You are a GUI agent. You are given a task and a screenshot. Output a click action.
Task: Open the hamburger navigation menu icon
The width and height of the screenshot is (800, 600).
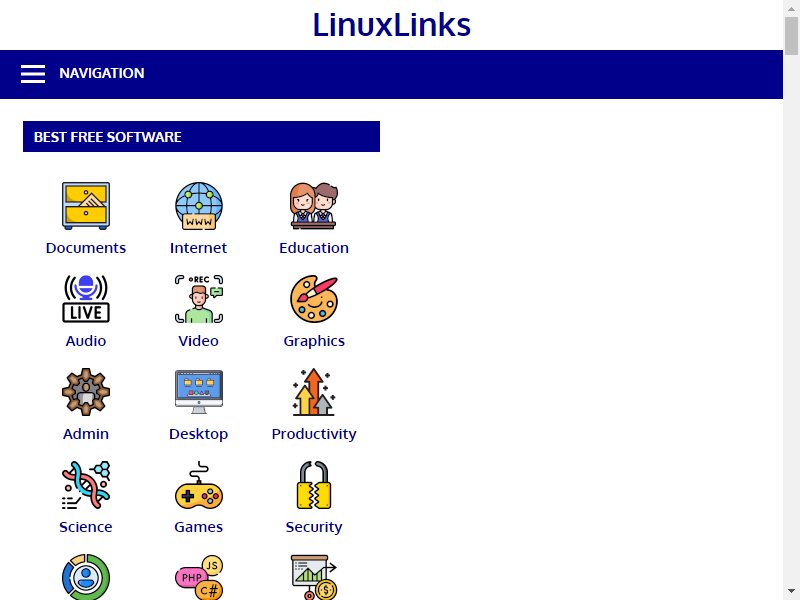[x=33, y=74]
